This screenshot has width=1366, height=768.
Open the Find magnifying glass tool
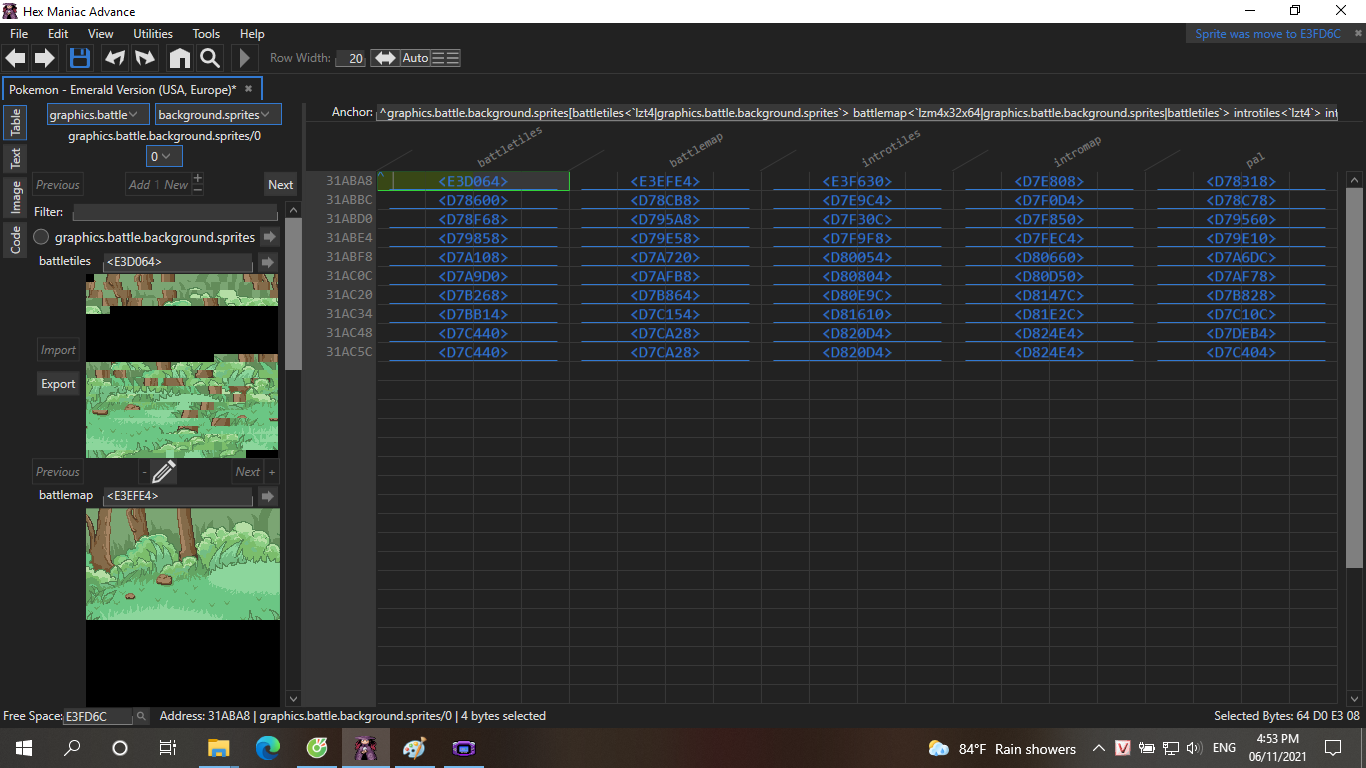click(209, 58)
